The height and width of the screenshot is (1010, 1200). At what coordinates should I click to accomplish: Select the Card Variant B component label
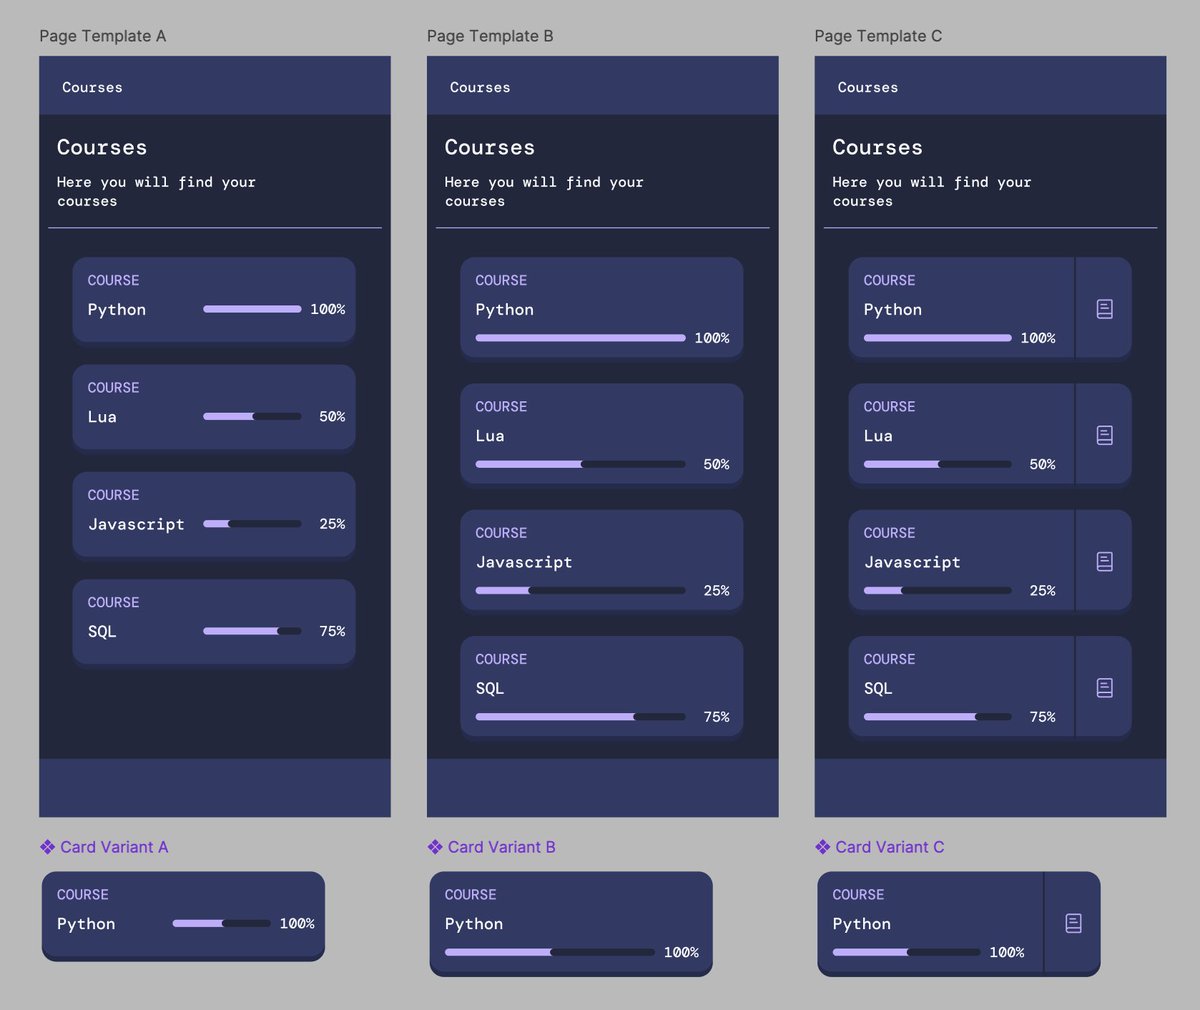tap(502, 847)
